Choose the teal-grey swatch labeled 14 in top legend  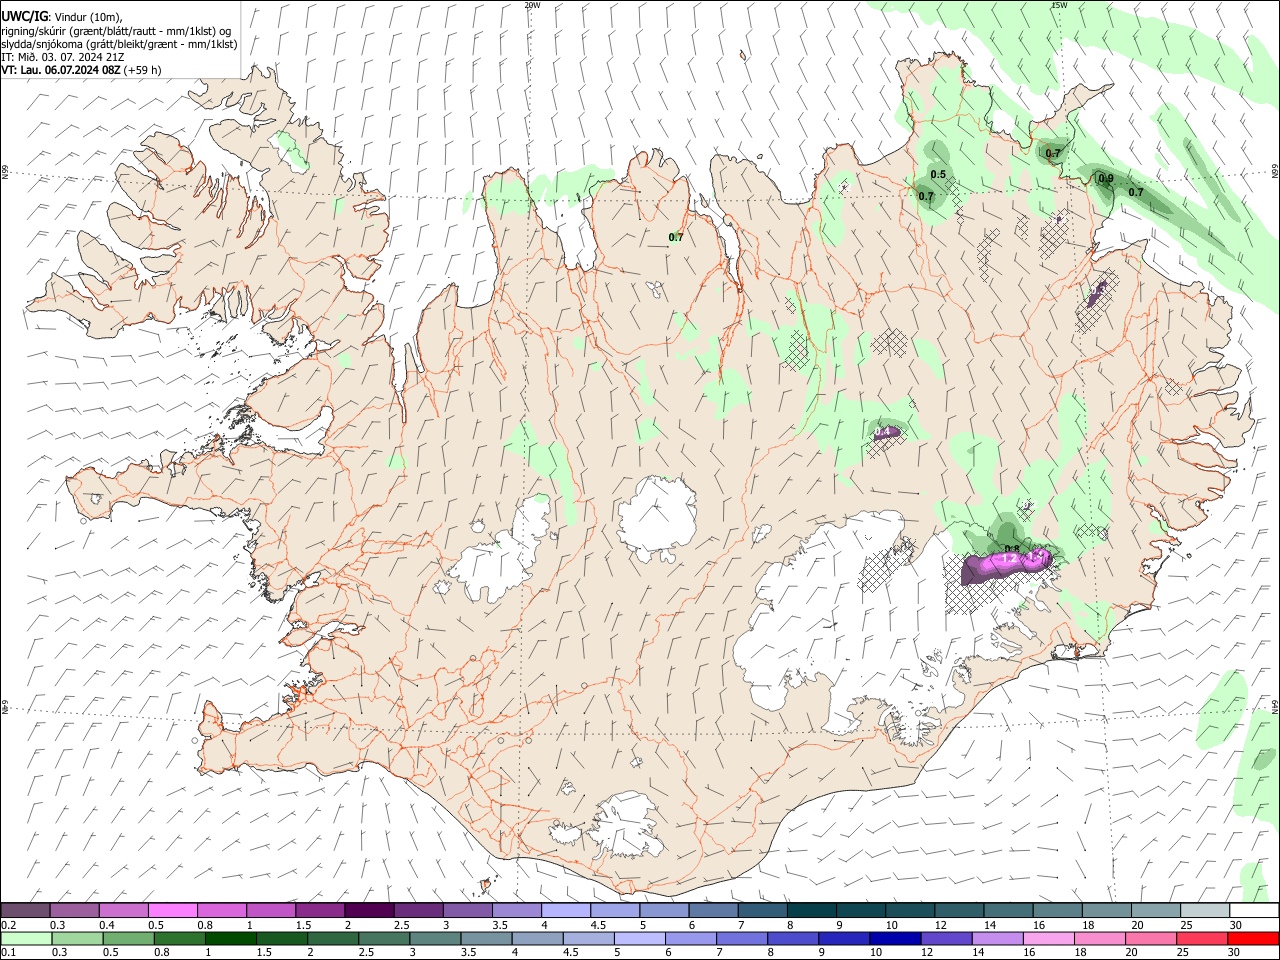[1008, 911]
